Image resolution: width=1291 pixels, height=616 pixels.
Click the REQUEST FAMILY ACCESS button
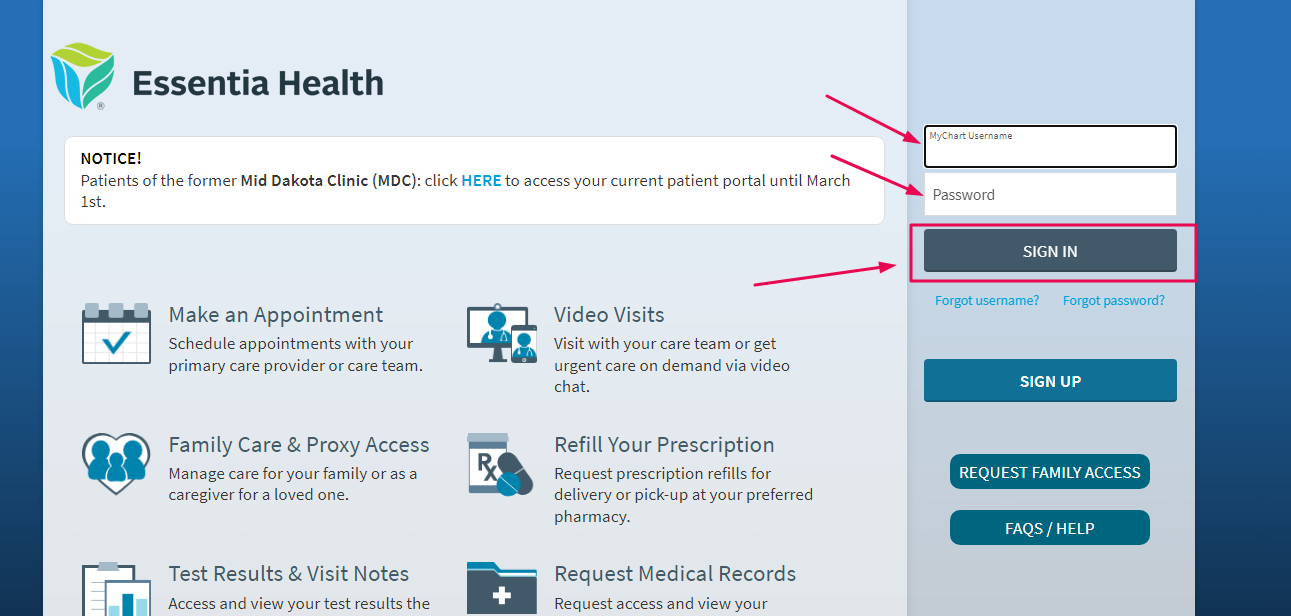1050,472
